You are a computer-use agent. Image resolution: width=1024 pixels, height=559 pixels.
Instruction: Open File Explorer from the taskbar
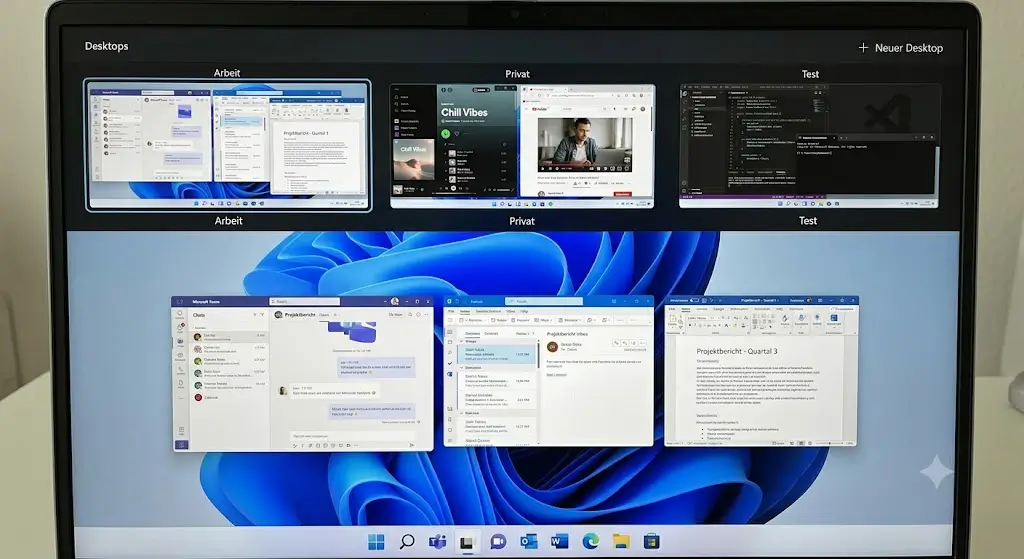click(x=621, y=541)
